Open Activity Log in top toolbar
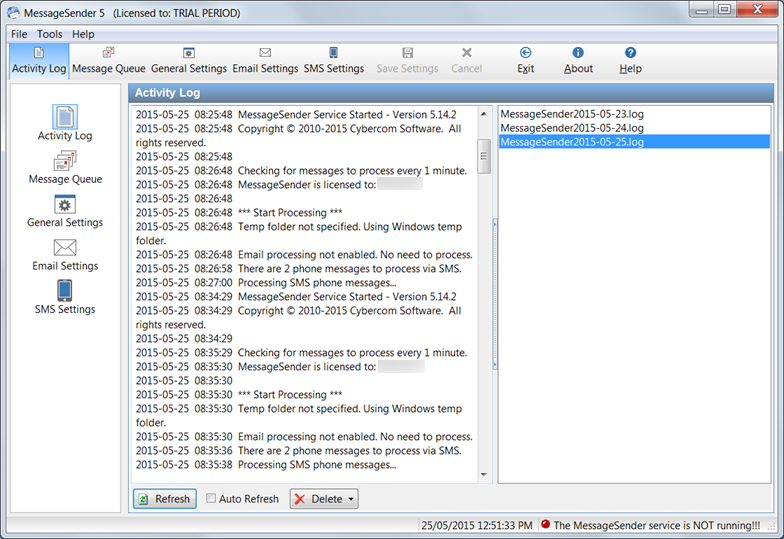 tap(39, 61)
